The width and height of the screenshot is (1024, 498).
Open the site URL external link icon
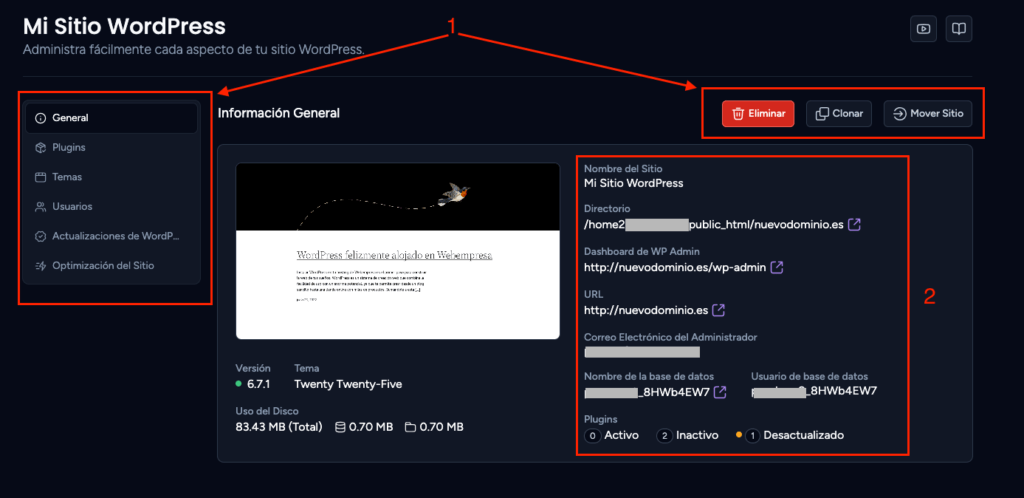pos(718,309)
